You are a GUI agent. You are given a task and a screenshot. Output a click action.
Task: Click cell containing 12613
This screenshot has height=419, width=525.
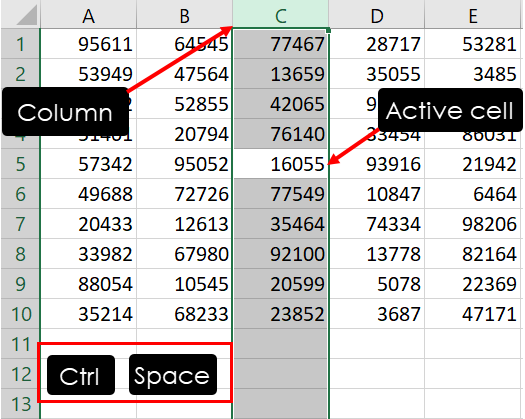coord(184,224)
